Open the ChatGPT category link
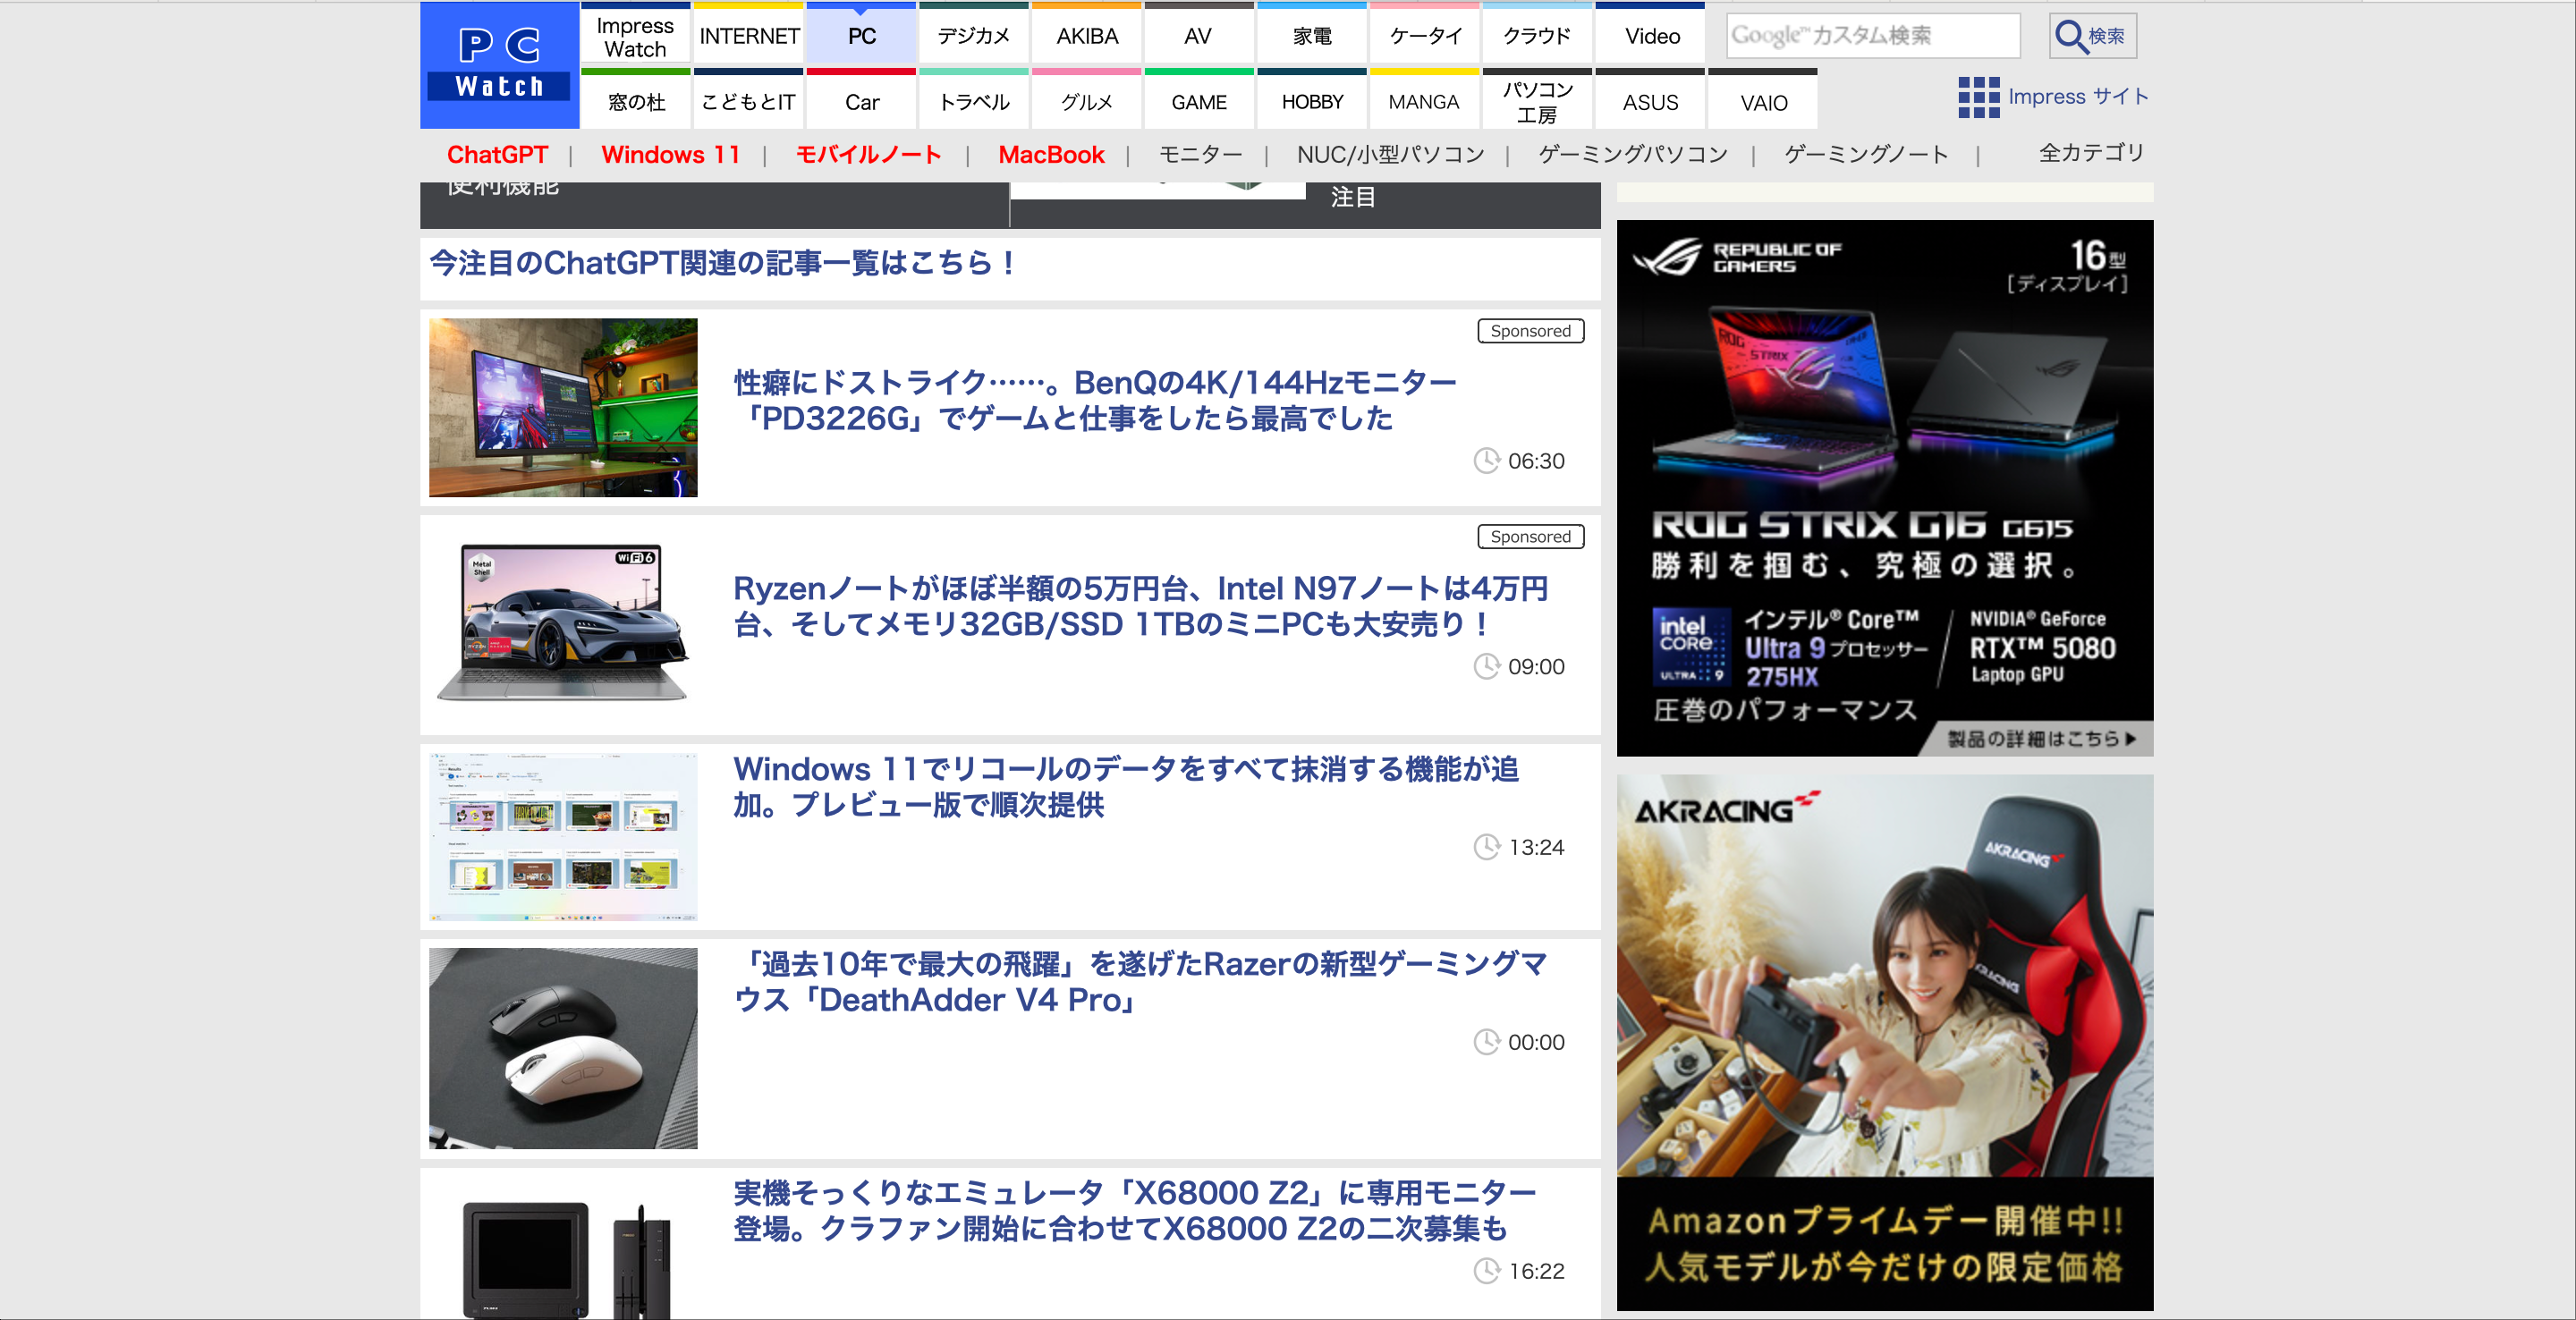This screenshot has width=2576, height=1320. click(x=497, y=155)
